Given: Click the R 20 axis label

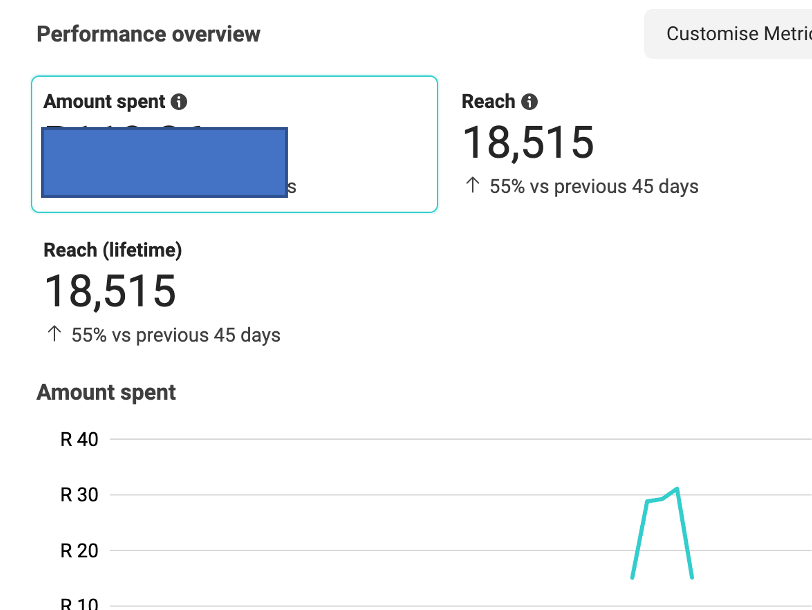Looking at the screenshot, I should point(79,550).
